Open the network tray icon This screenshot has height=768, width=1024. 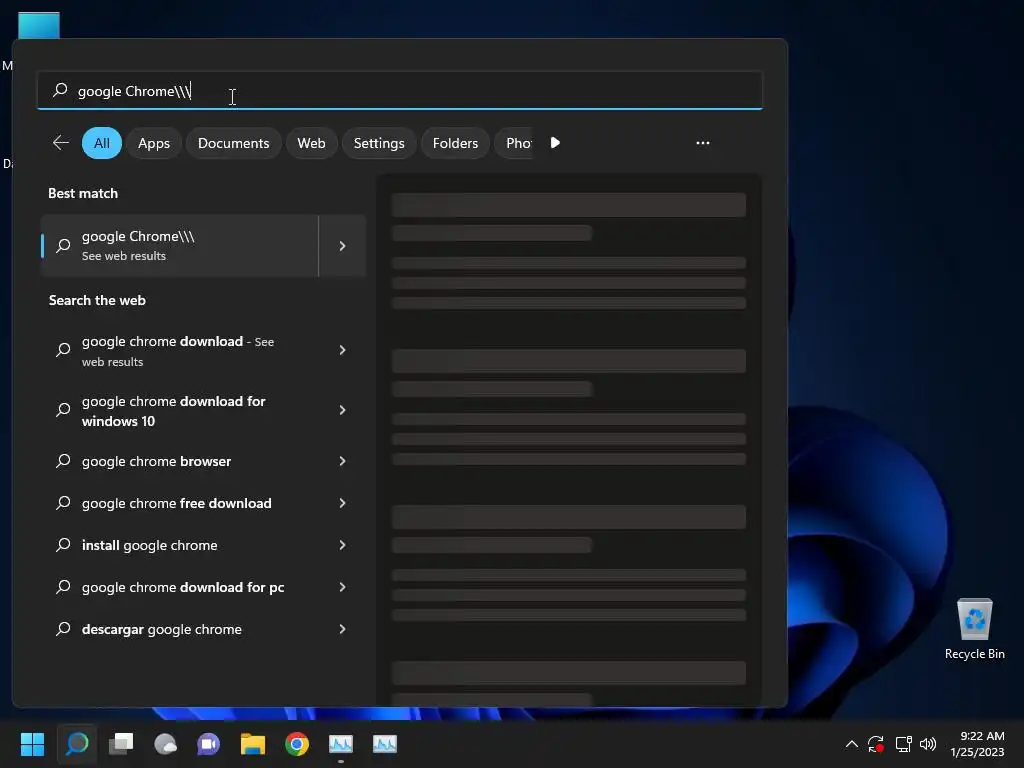point(903,744)
